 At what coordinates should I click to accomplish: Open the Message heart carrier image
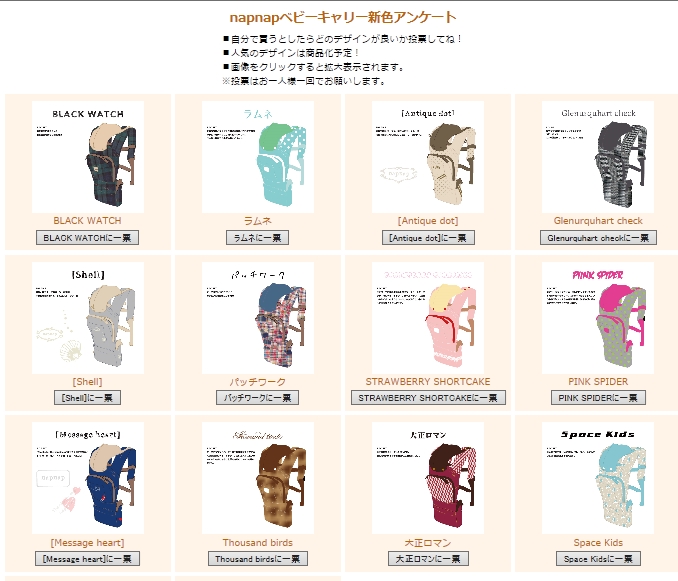tap(88, 478)
